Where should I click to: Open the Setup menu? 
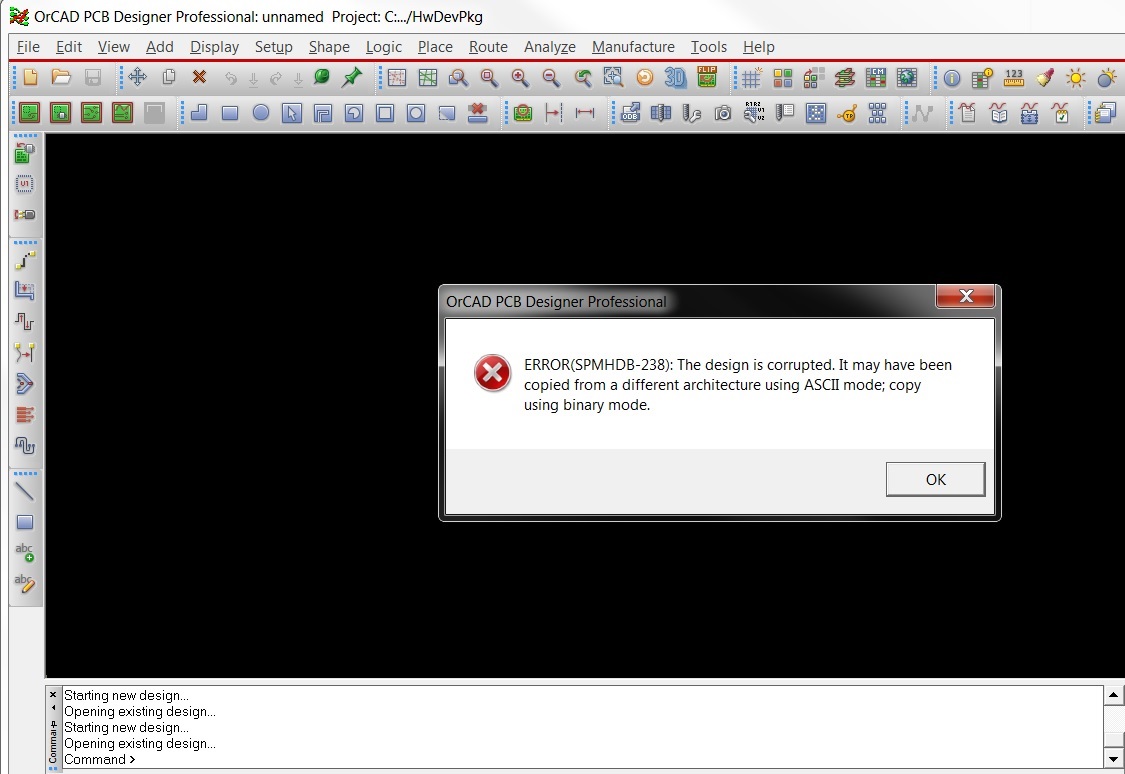(x=273, y=47)
